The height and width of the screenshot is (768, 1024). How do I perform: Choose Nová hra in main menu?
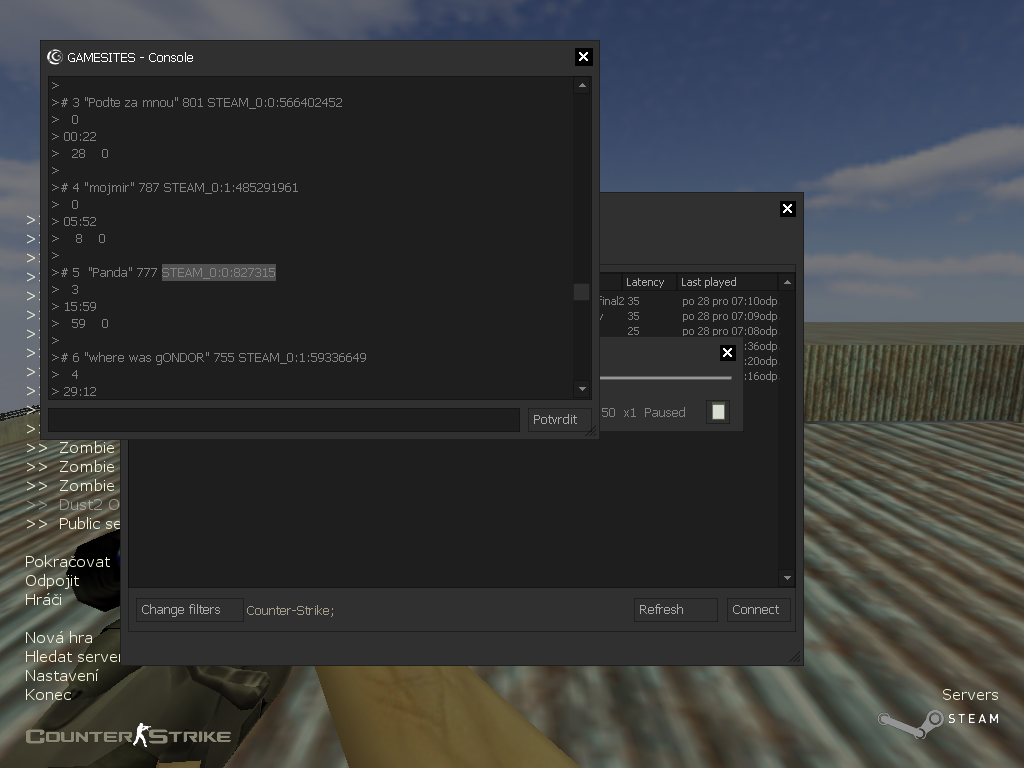[x=58, y=638]
